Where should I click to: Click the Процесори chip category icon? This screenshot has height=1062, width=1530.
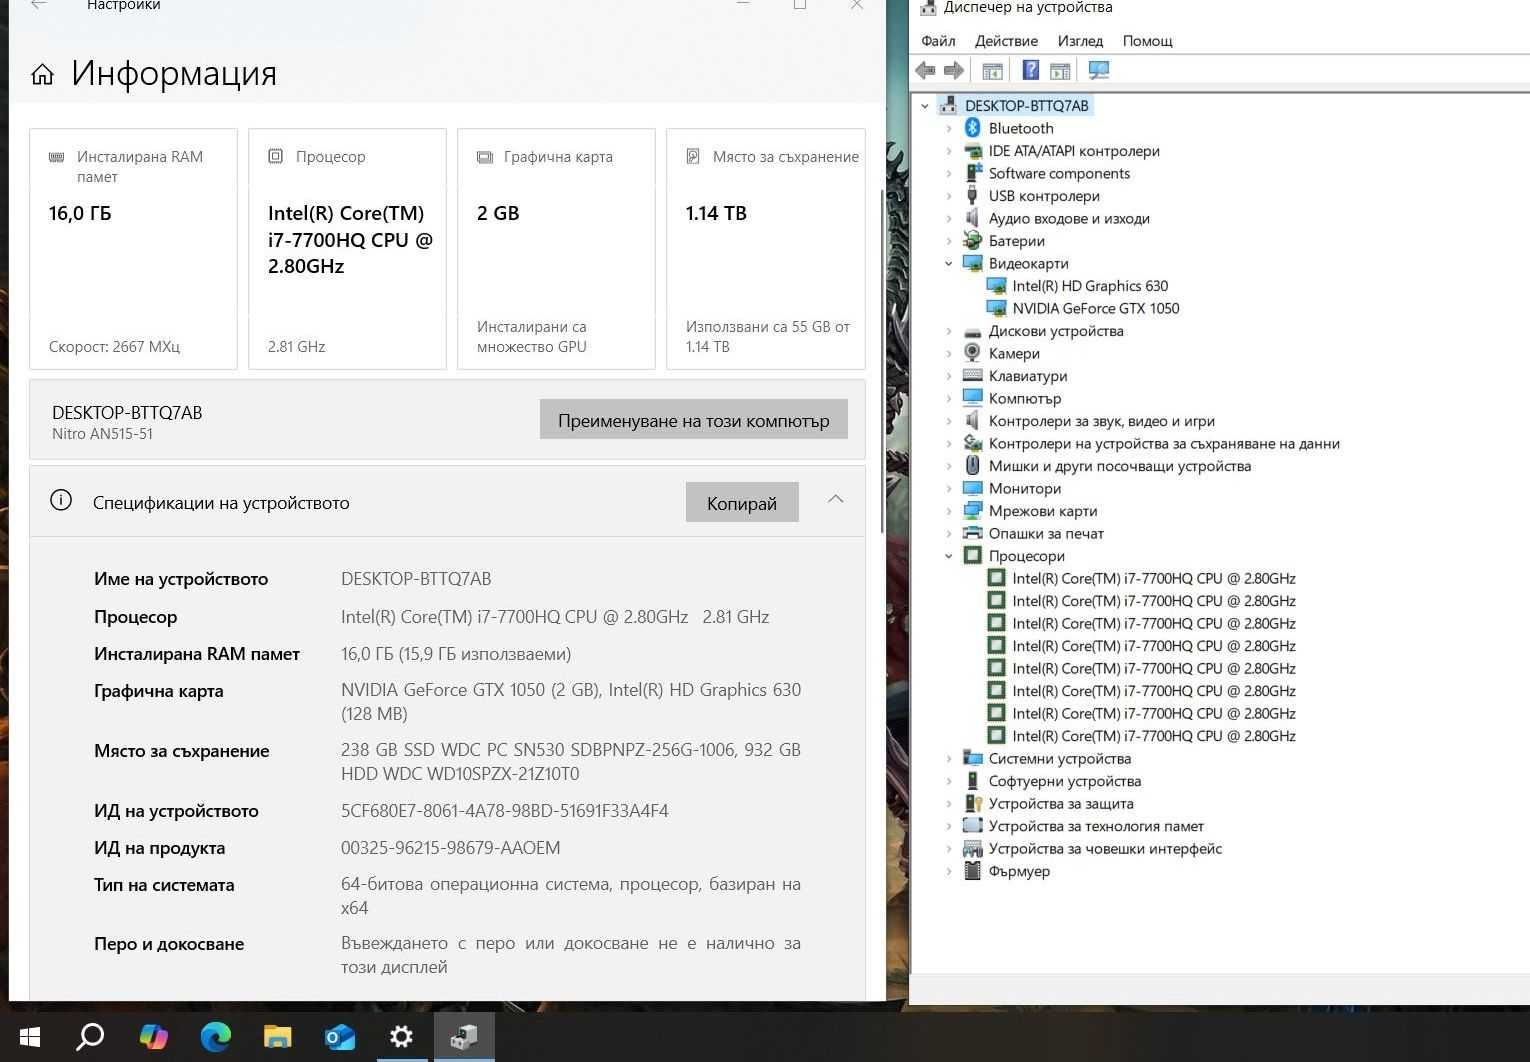(x=972, y=556)
